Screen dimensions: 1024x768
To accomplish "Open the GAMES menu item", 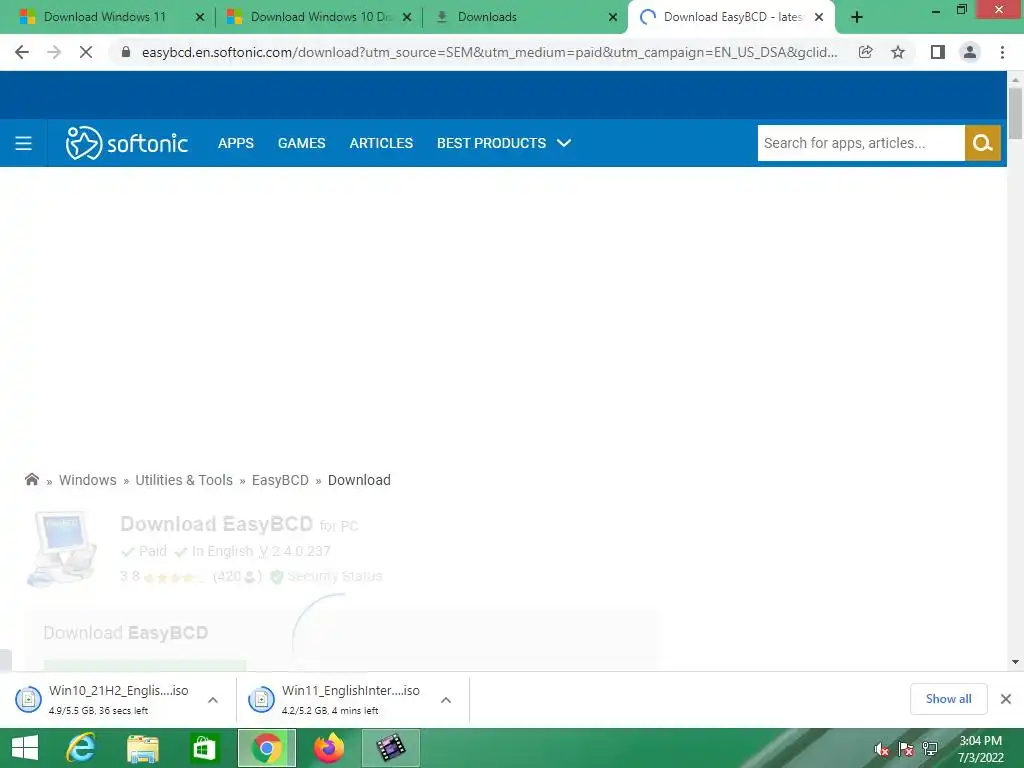I will click(301, 143).
